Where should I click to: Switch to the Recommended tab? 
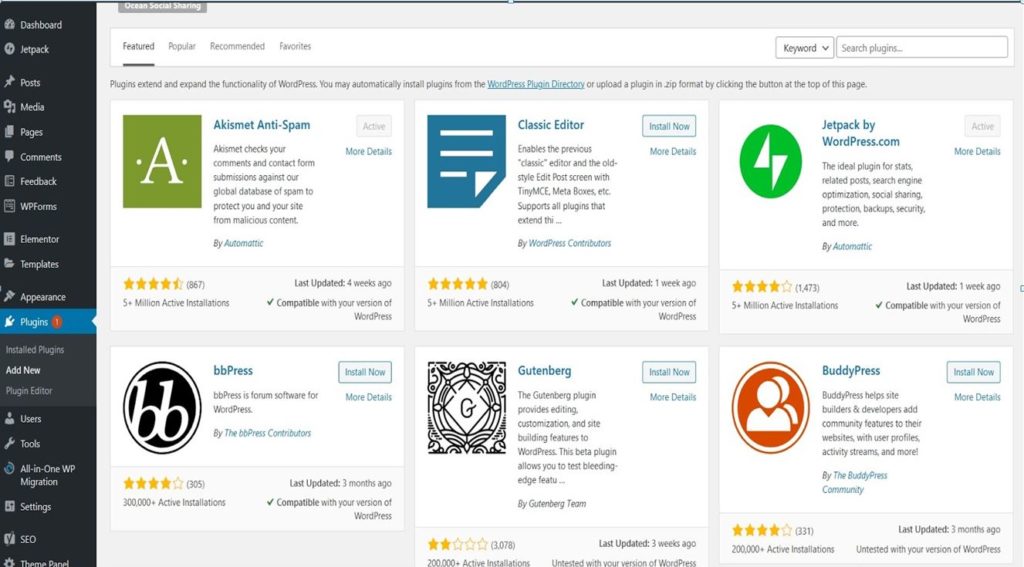tap(237, 46)
